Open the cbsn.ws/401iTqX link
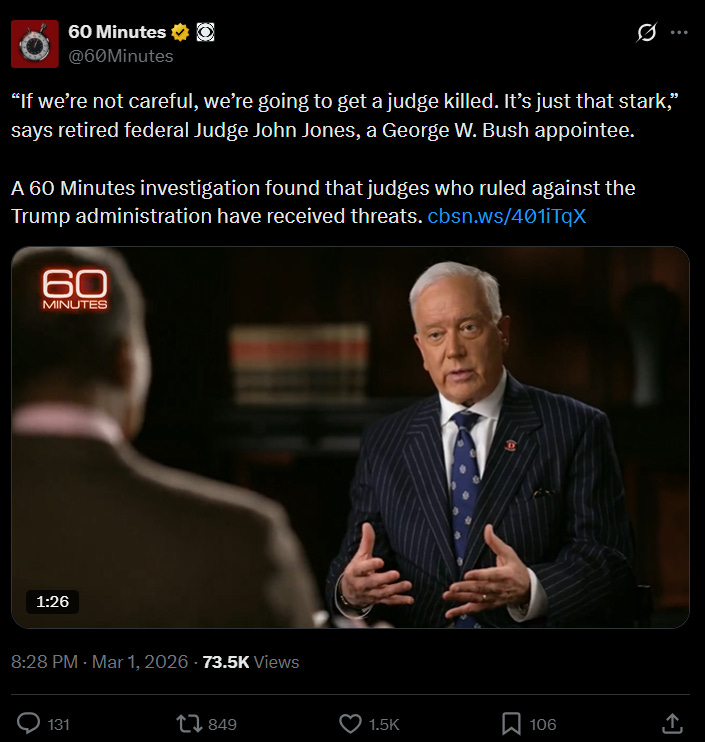The image size is (705, 742). pyautogui.click(x=507, y=216)
